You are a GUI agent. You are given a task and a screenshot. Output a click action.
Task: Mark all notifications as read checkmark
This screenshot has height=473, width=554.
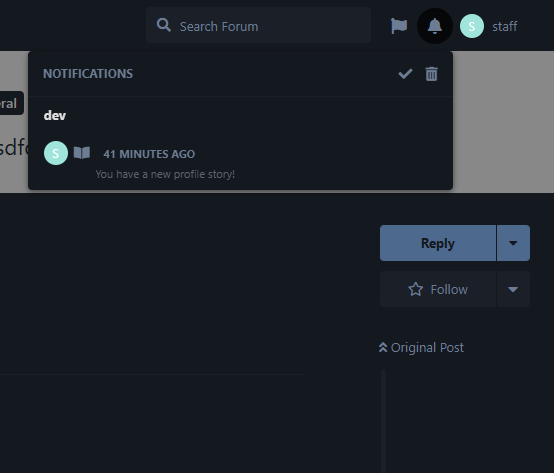[x=405, y=74]
